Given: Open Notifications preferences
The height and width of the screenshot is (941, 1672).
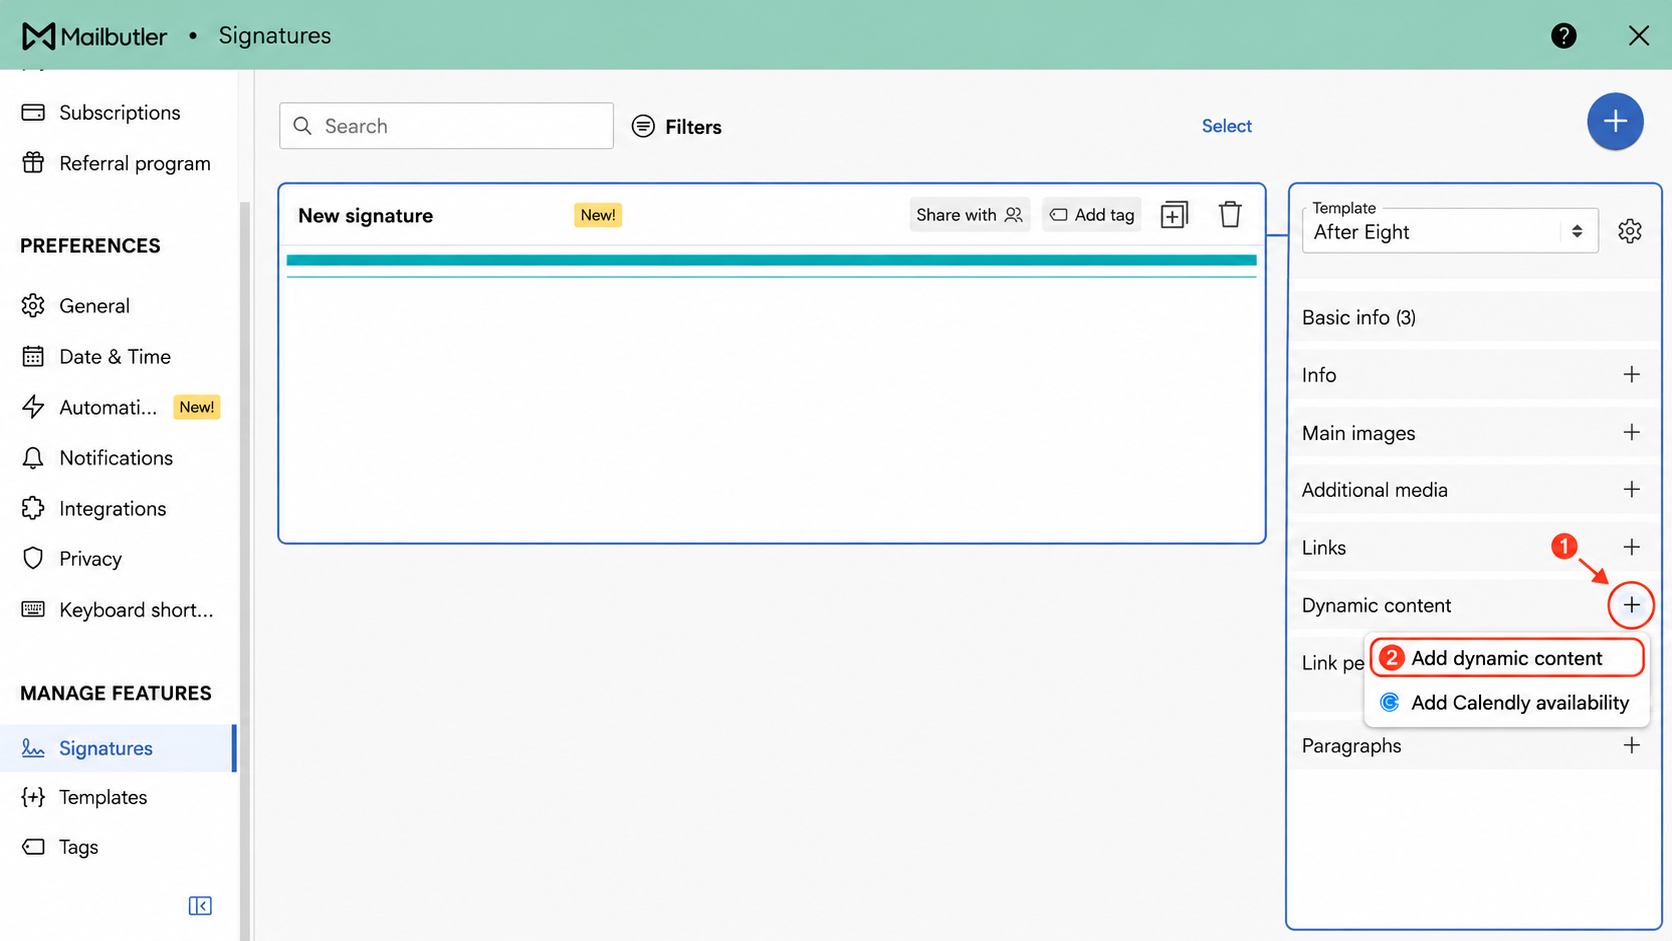Looking at the screenshot, I should click(118, 458).
